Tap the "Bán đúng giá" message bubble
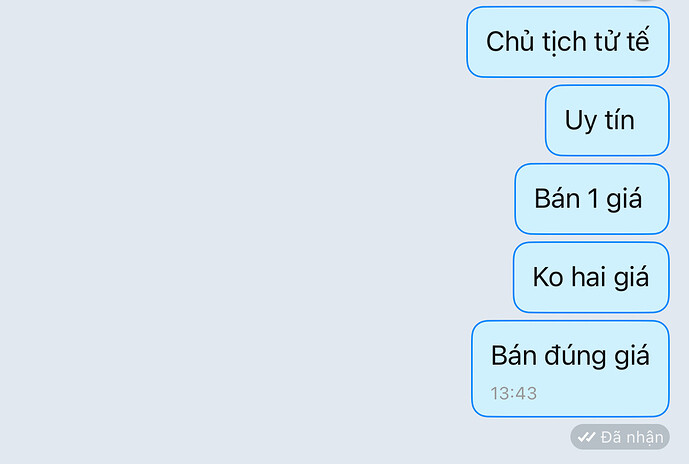This screenshot has width=689, height=464. click(x=570, y=369)
